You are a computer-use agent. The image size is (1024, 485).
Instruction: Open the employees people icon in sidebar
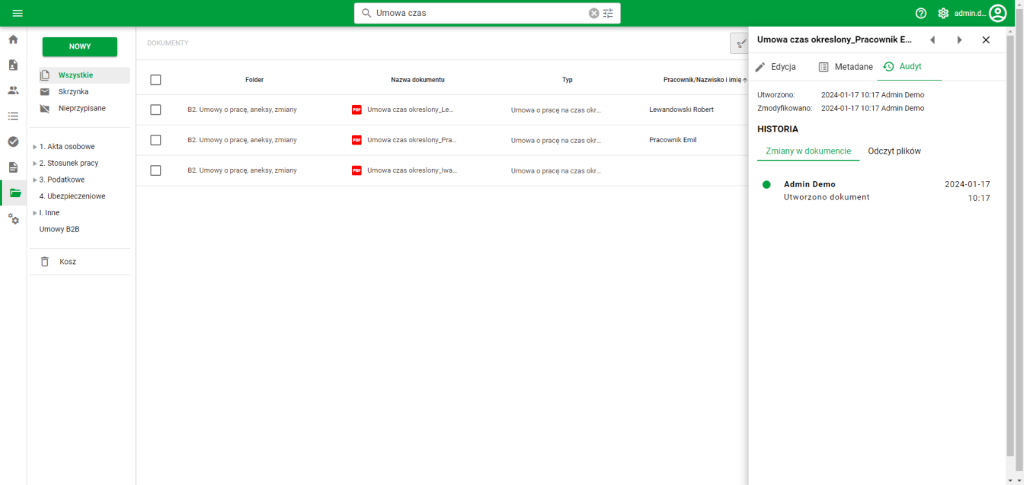coord(13,90)
